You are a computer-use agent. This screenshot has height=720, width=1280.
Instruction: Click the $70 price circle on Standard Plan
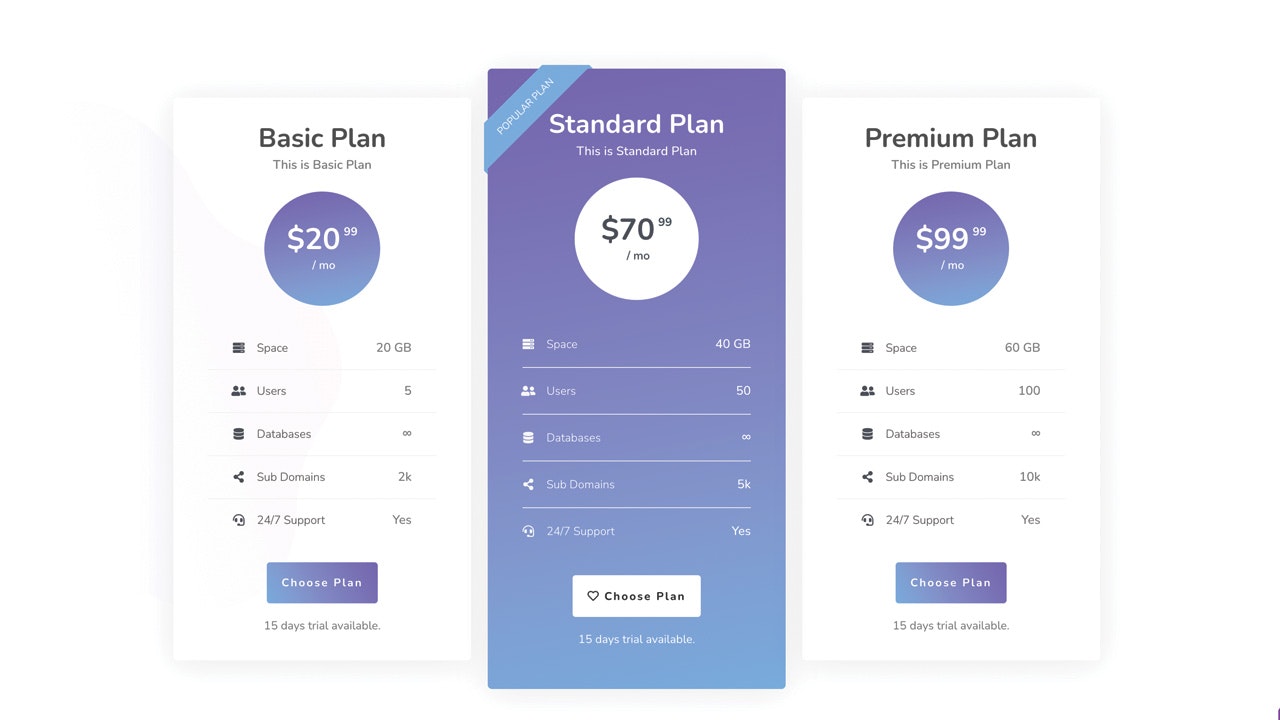point(636,238)
